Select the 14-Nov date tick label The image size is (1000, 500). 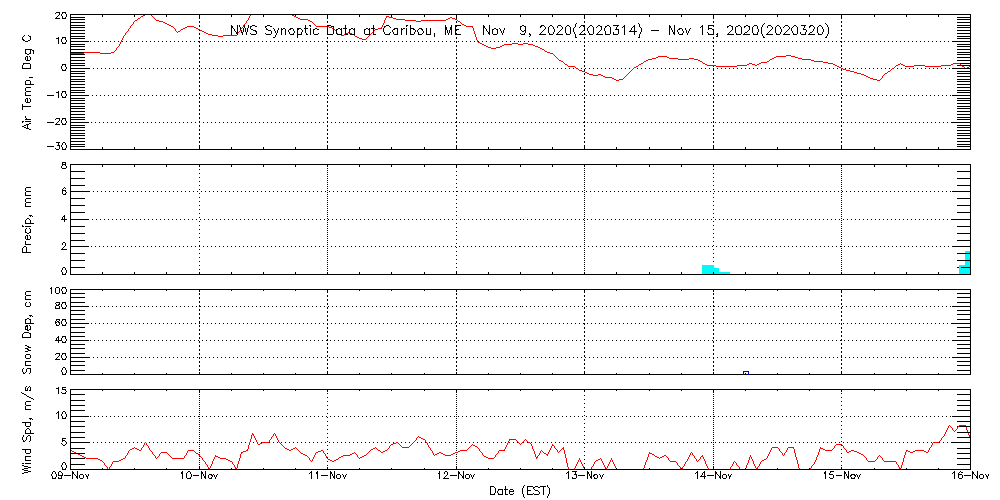[x=714, y=477]
